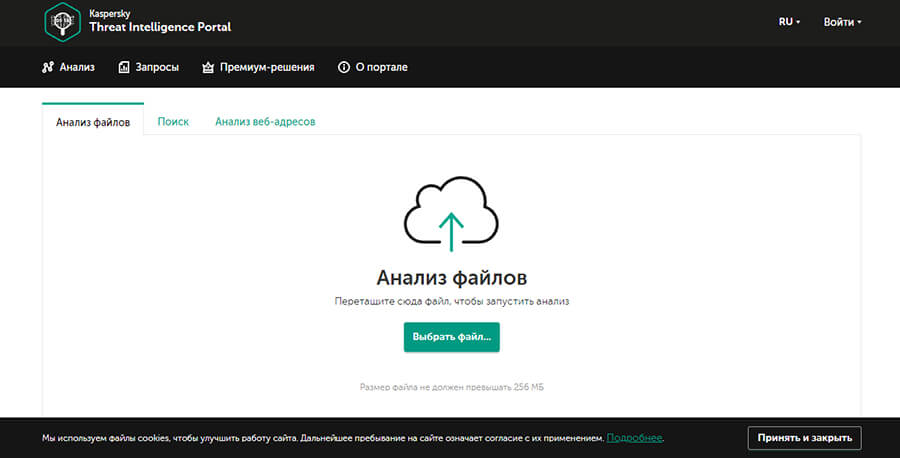Switch to the Поиск tab
Image resolution: width=900 pixels, height=458 pixels.
[x=173, y=121]
